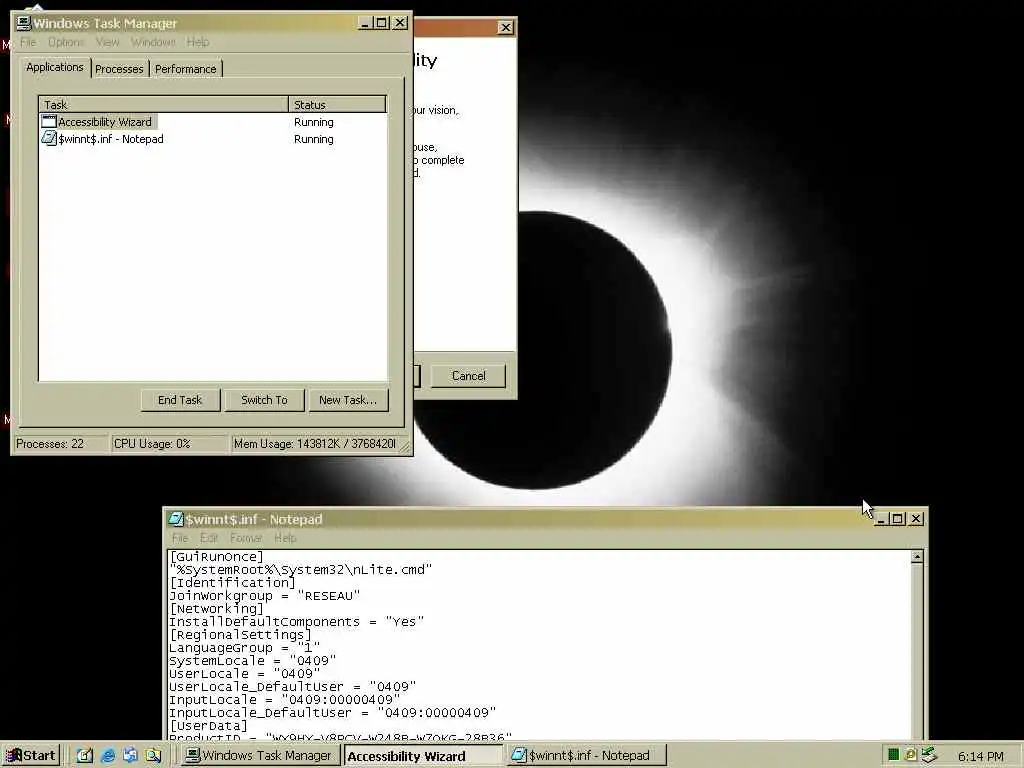1024x768 pixels.
Task: Open Notepad Edit menu
Action: click(x=209, y=538)
